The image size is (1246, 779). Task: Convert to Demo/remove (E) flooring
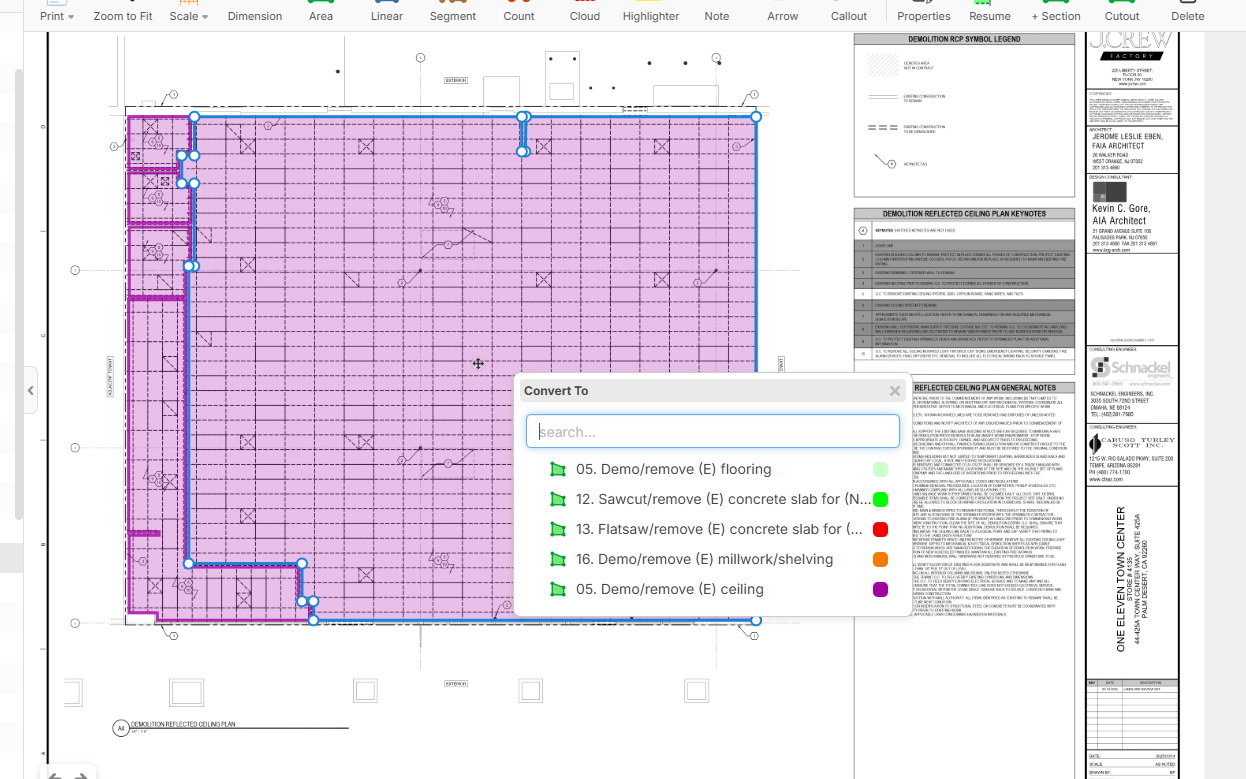point(673,469)
